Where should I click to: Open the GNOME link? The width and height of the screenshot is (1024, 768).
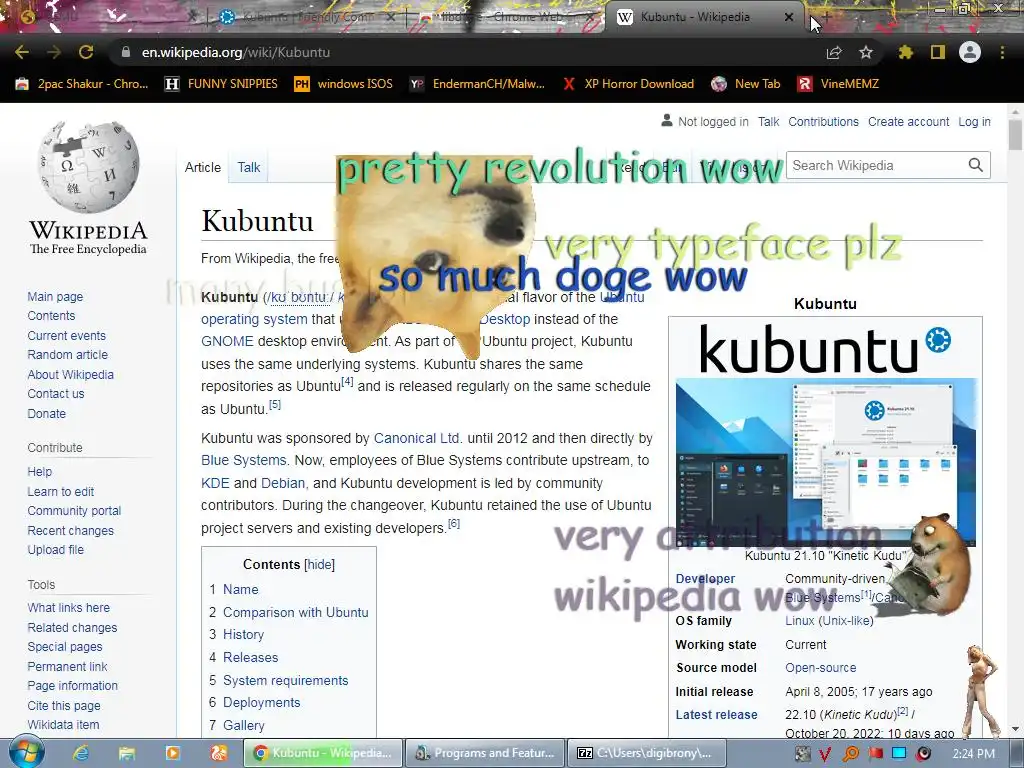(227, 342)
